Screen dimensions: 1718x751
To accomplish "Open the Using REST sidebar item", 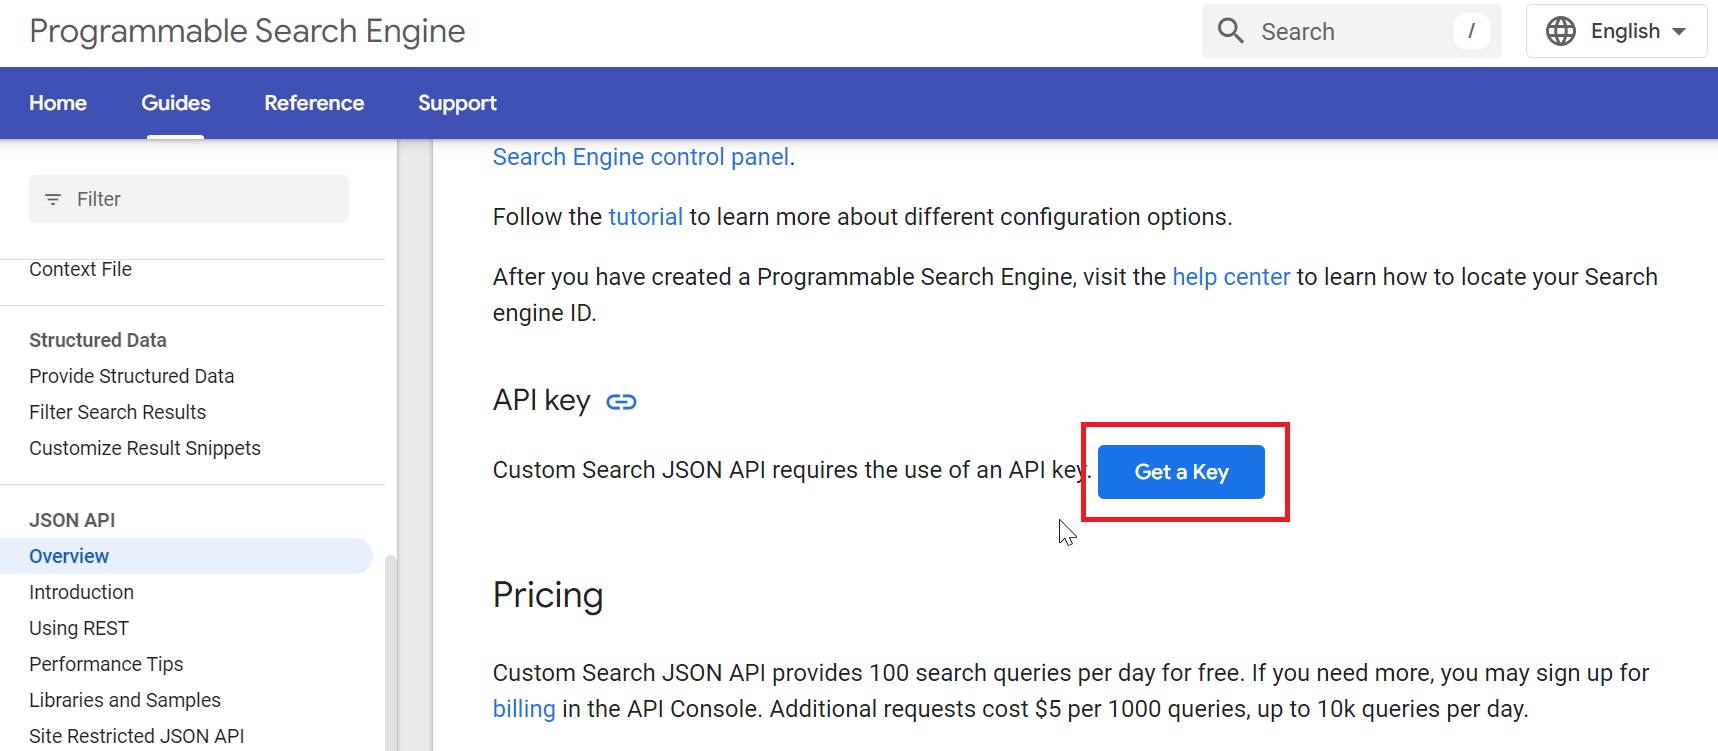I will click(x=79, y=628).
